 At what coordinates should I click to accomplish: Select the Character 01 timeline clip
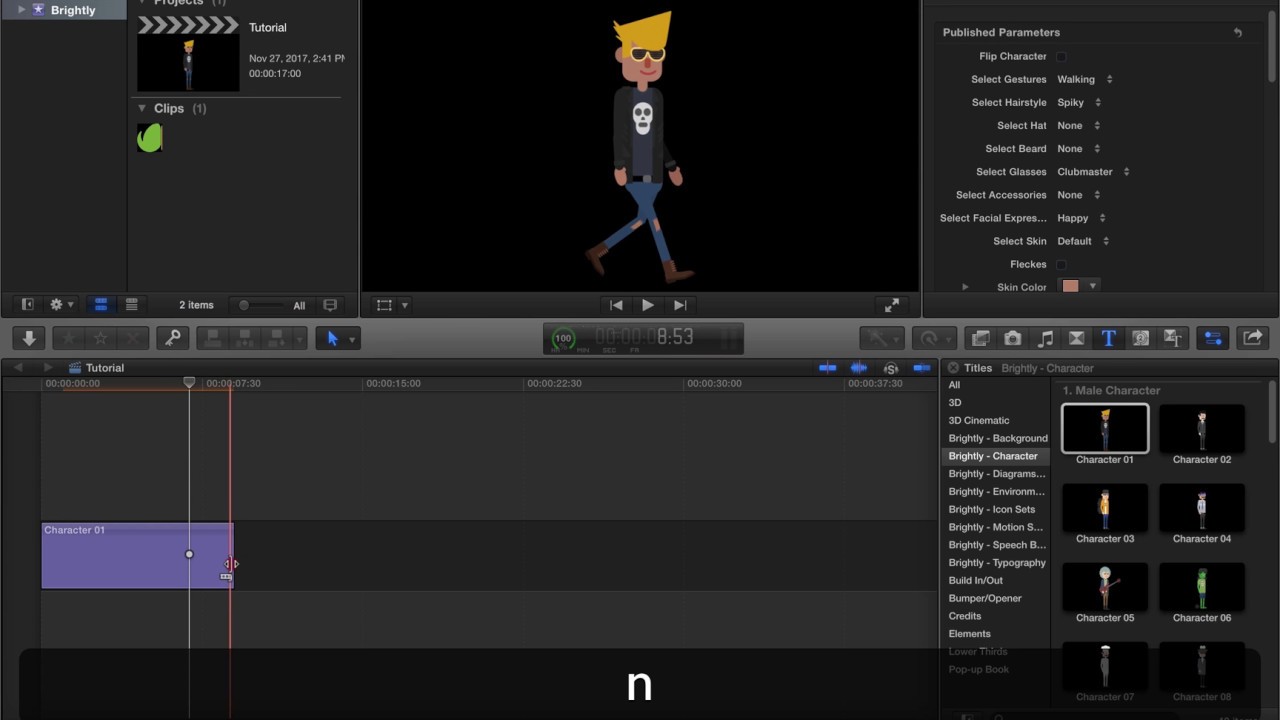pos(137,555)
